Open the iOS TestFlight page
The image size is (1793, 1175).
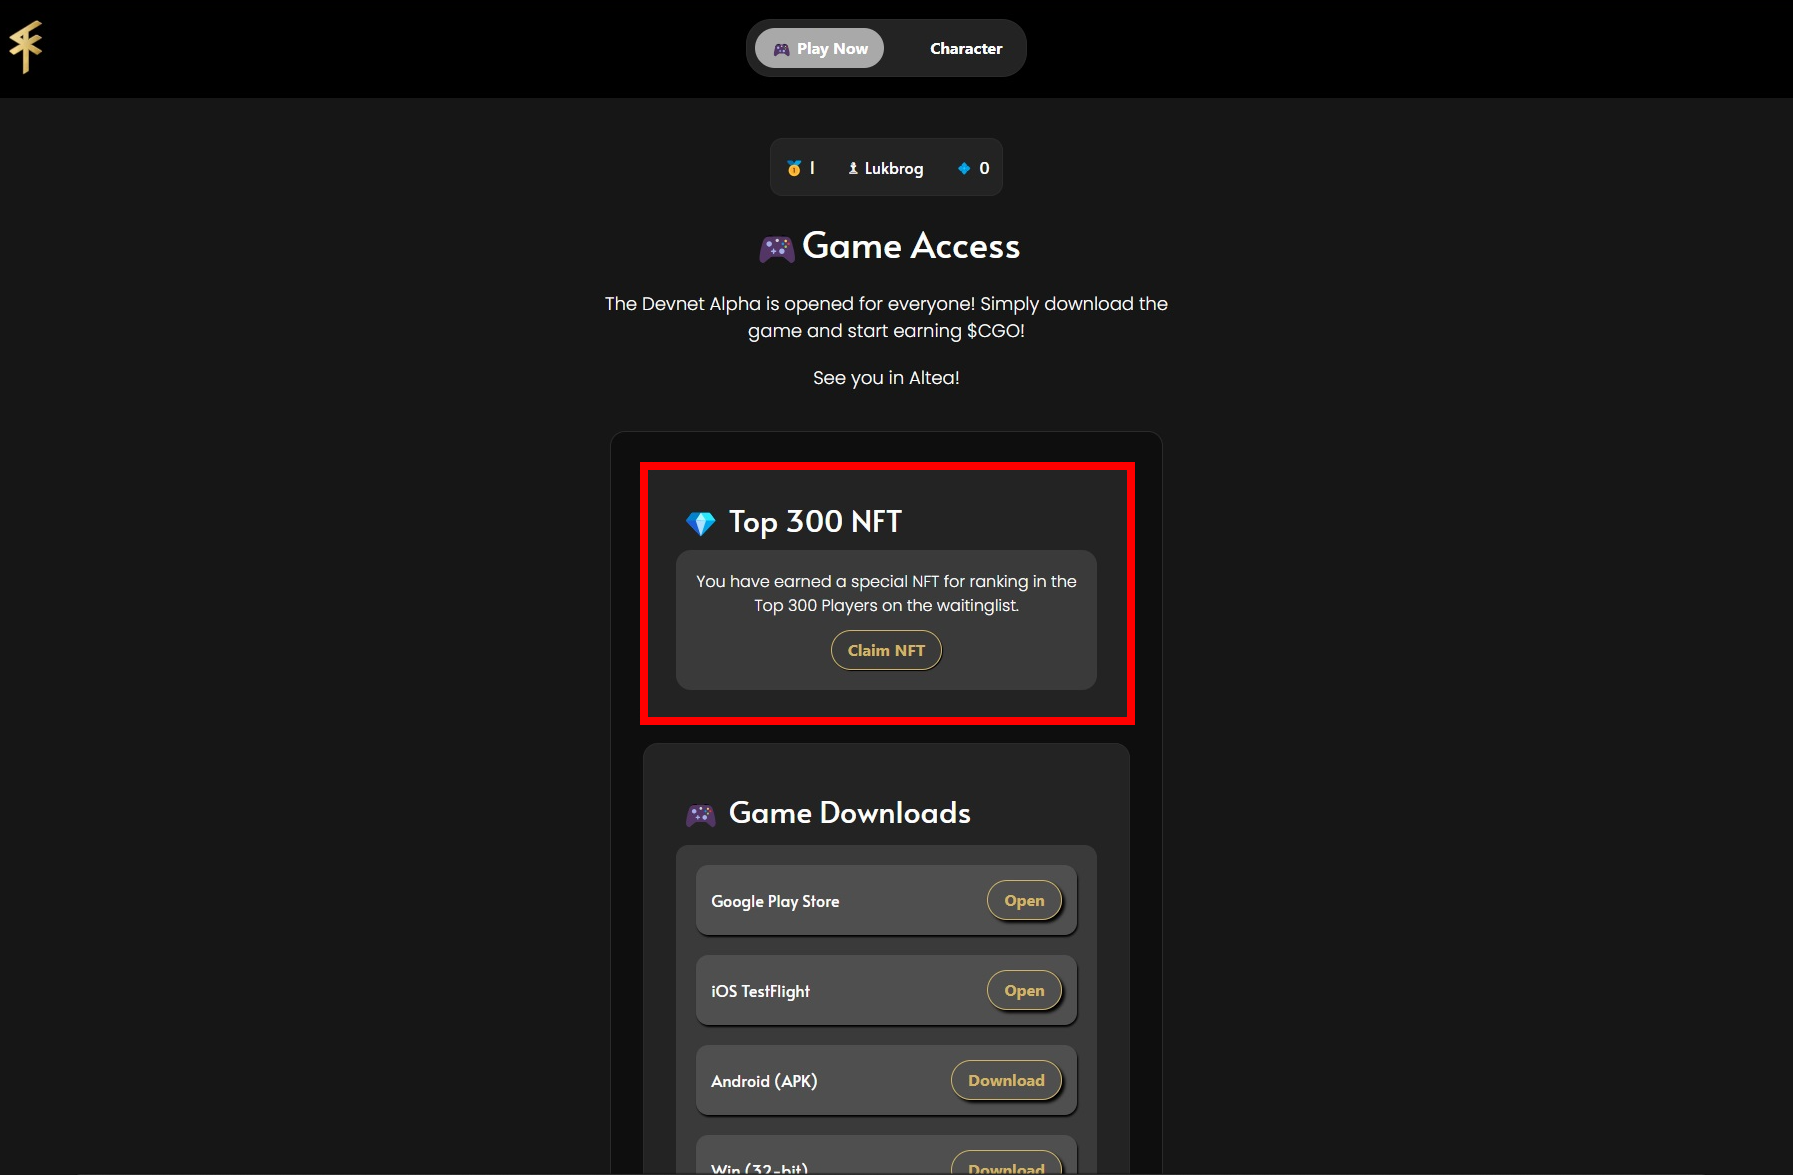1024,990
